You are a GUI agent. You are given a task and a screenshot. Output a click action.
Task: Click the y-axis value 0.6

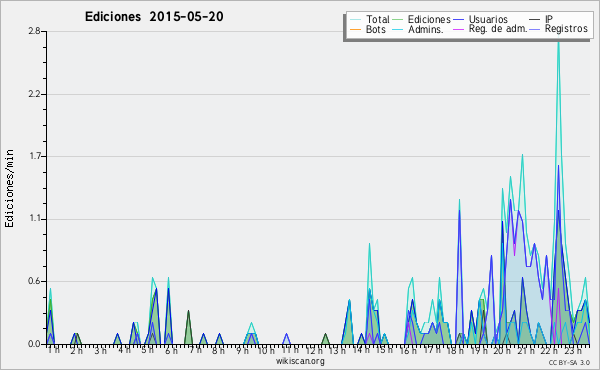(35, 281)
